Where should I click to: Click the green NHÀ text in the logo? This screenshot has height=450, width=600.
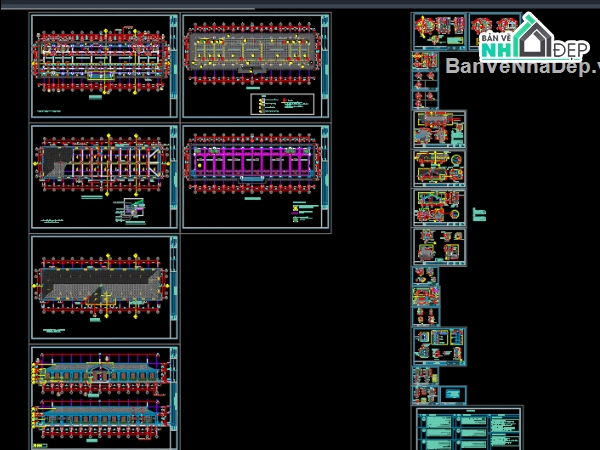click(x=497, y=49)
